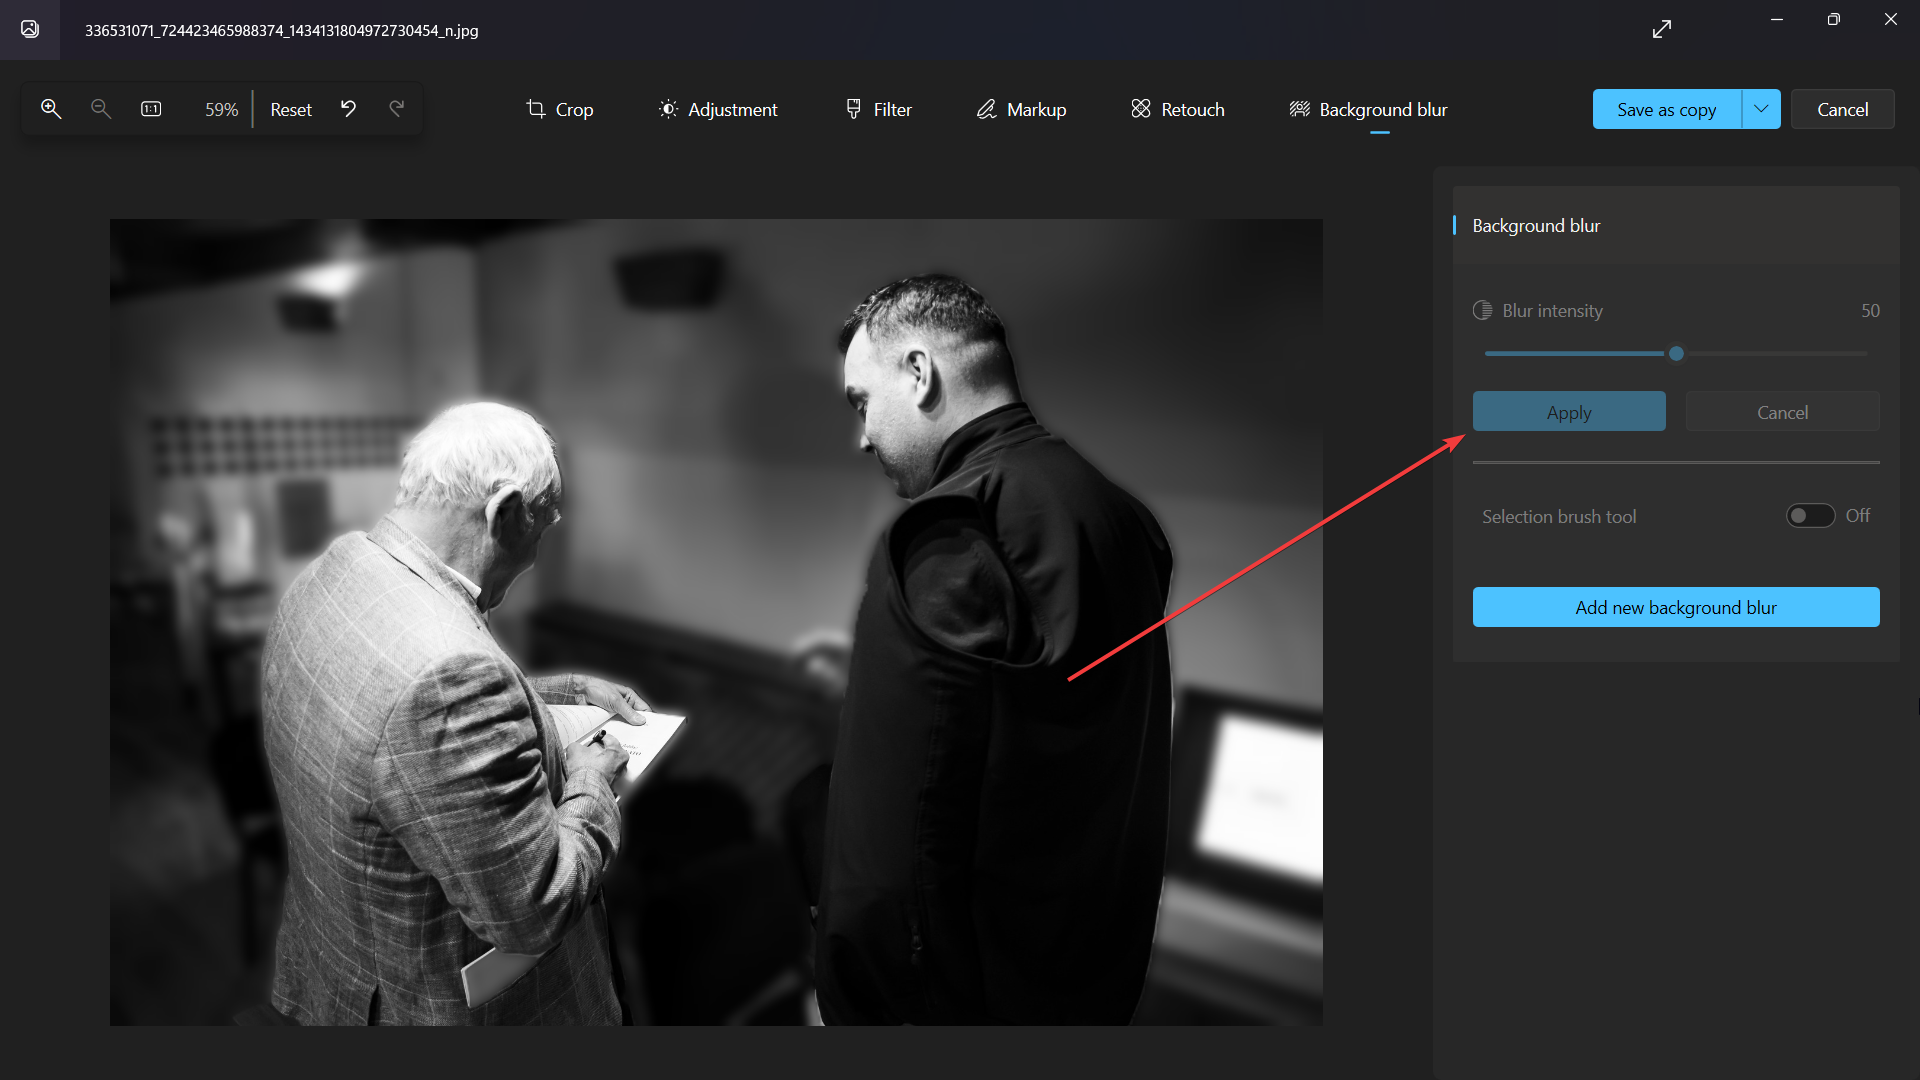Open the Crop tab
The image size is (1920, 1080).
(560, 109)
